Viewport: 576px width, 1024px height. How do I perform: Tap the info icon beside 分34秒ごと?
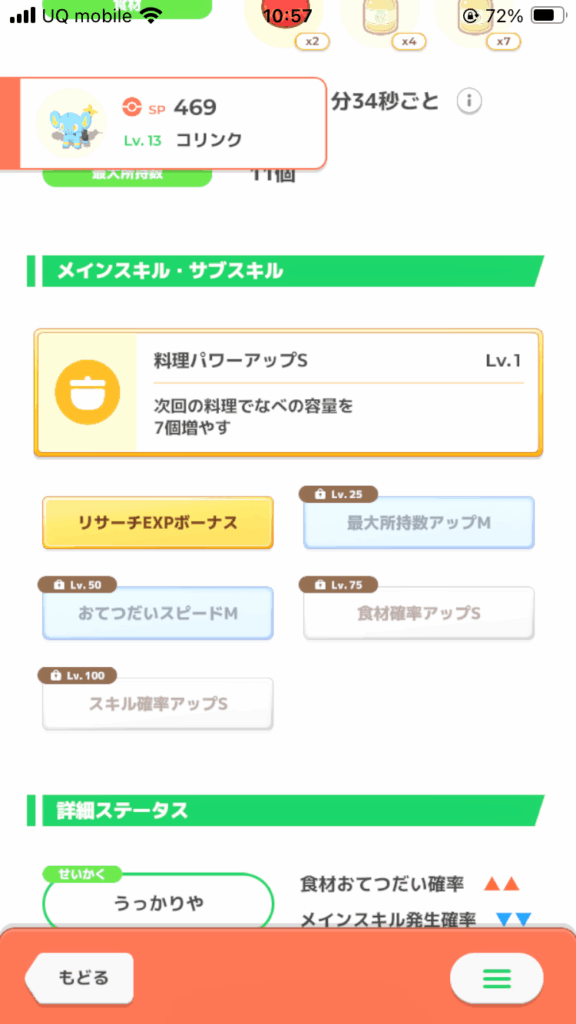(x=469, y=101)
